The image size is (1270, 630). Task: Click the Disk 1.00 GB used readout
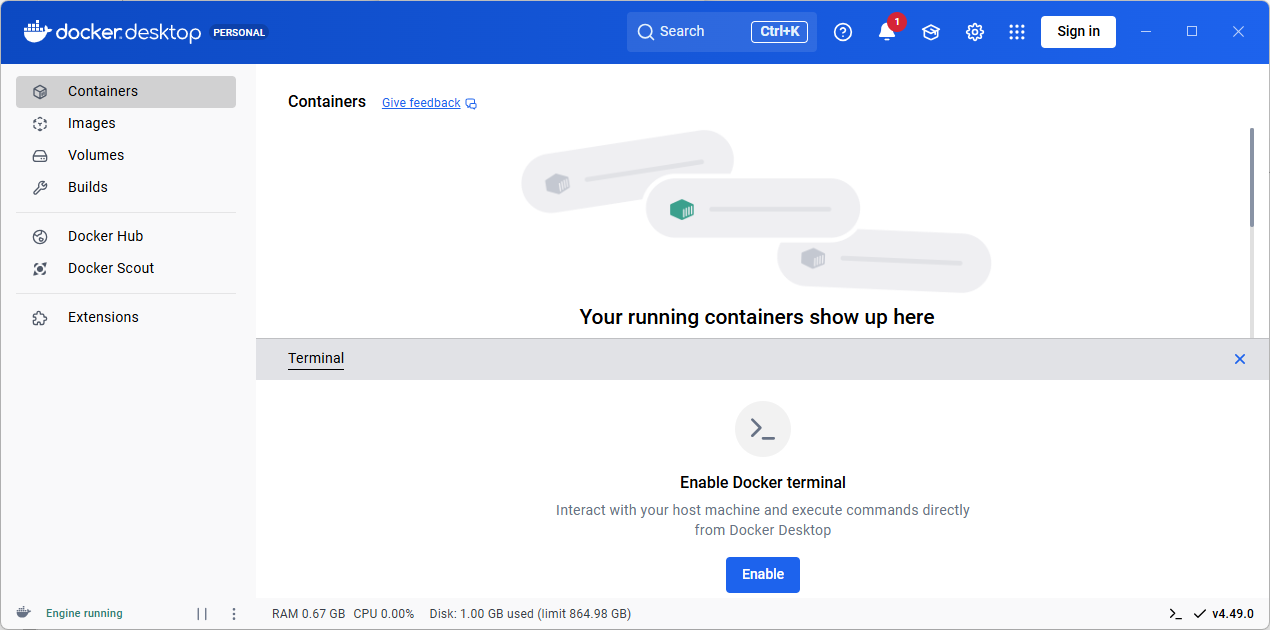point(530,614)
